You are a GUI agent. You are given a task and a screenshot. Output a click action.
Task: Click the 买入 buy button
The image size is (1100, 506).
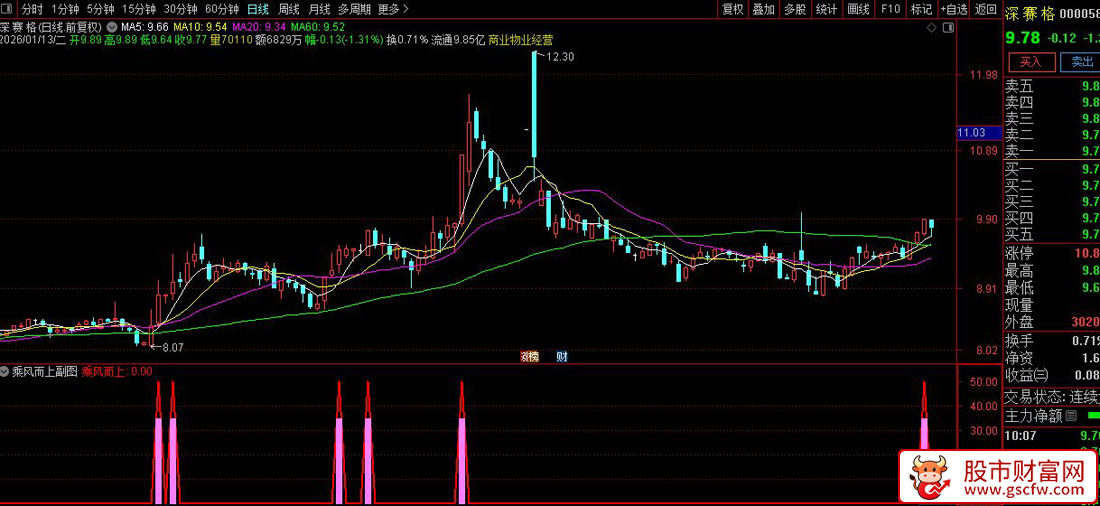tap(1031, 62)
